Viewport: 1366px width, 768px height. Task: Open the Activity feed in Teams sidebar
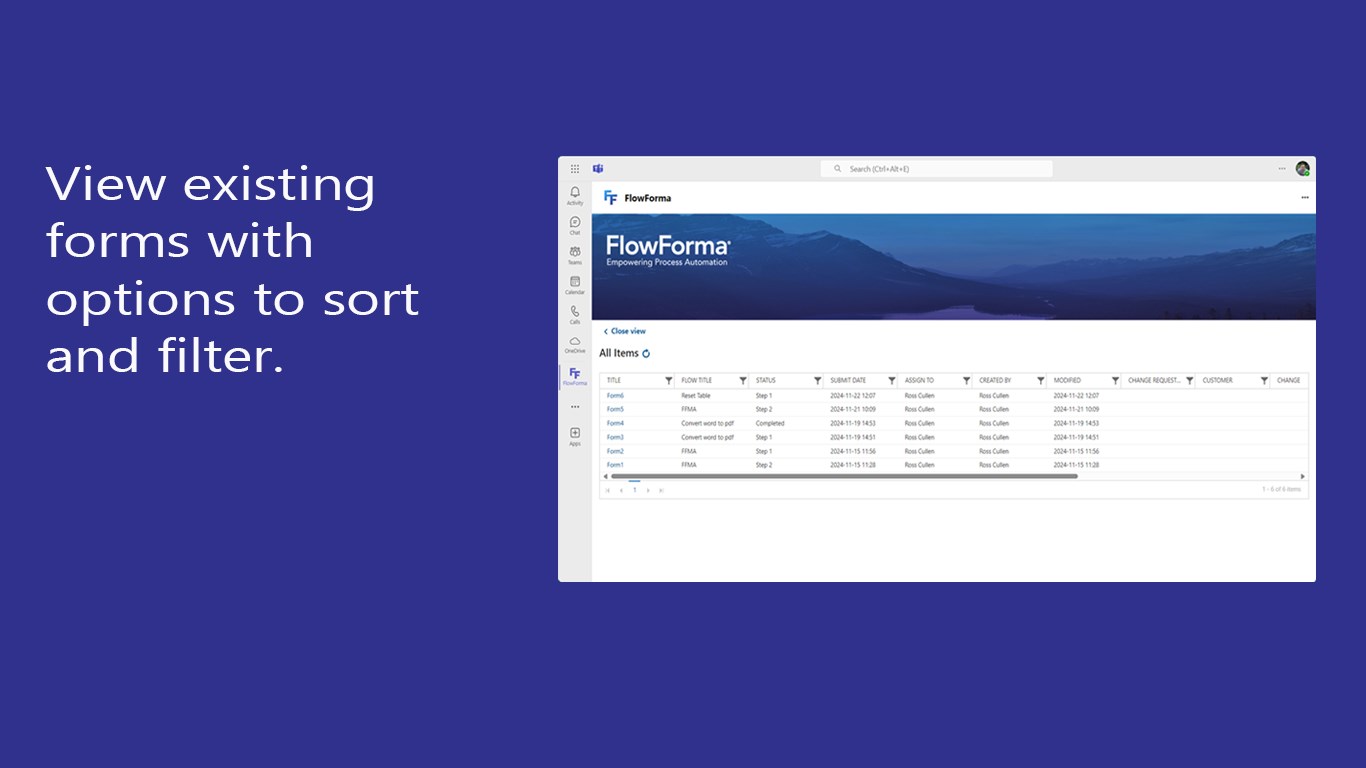[x=575, y=191]
